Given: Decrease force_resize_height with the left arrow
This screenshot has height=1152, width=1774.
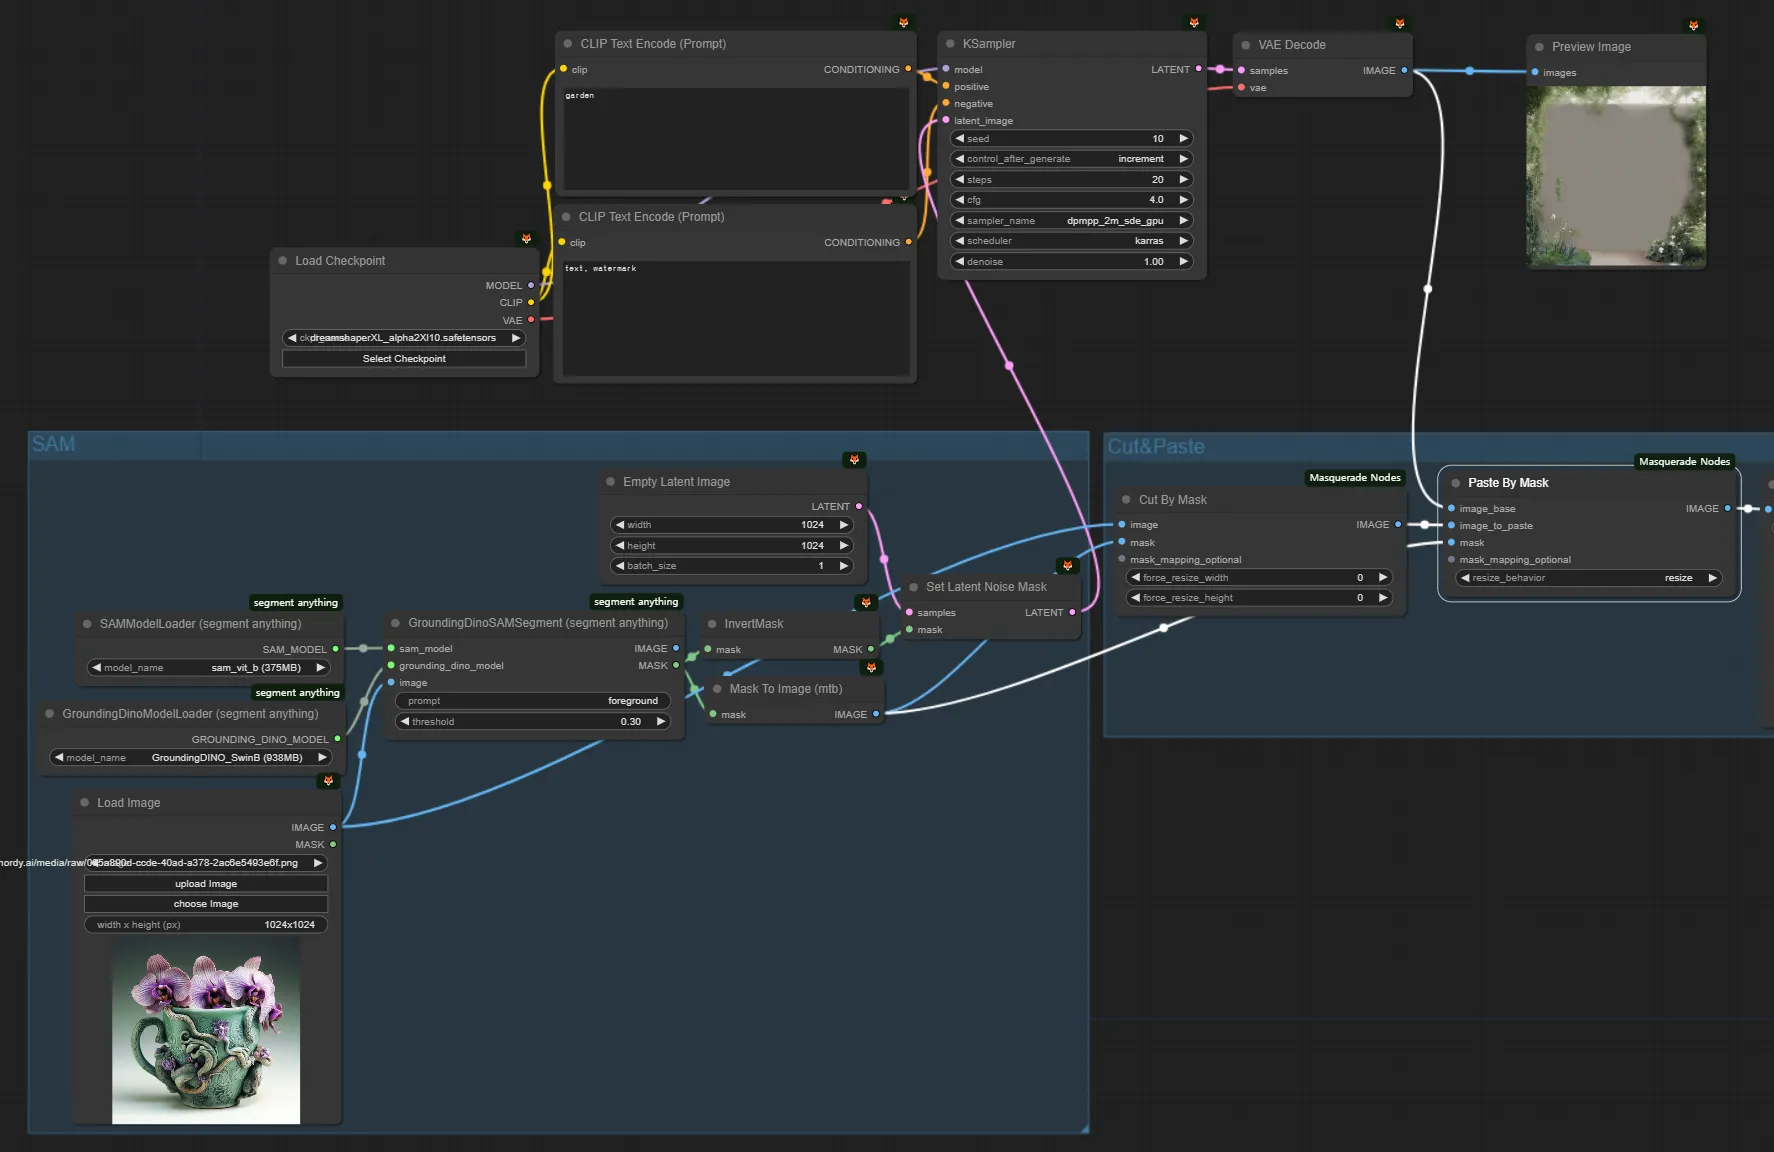Looking at the screenshot, I should pos(1136,598).
